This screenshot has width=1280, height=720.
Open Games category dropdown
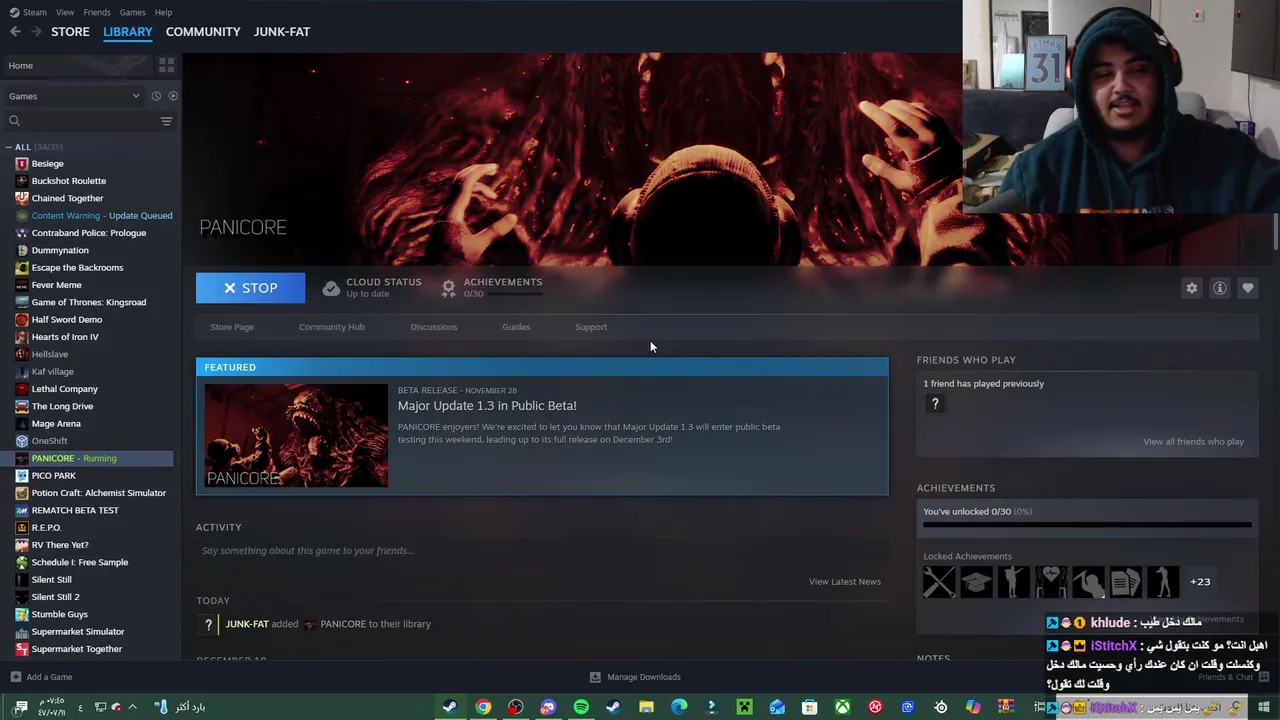pyautogui.click(x=75, y=96)
